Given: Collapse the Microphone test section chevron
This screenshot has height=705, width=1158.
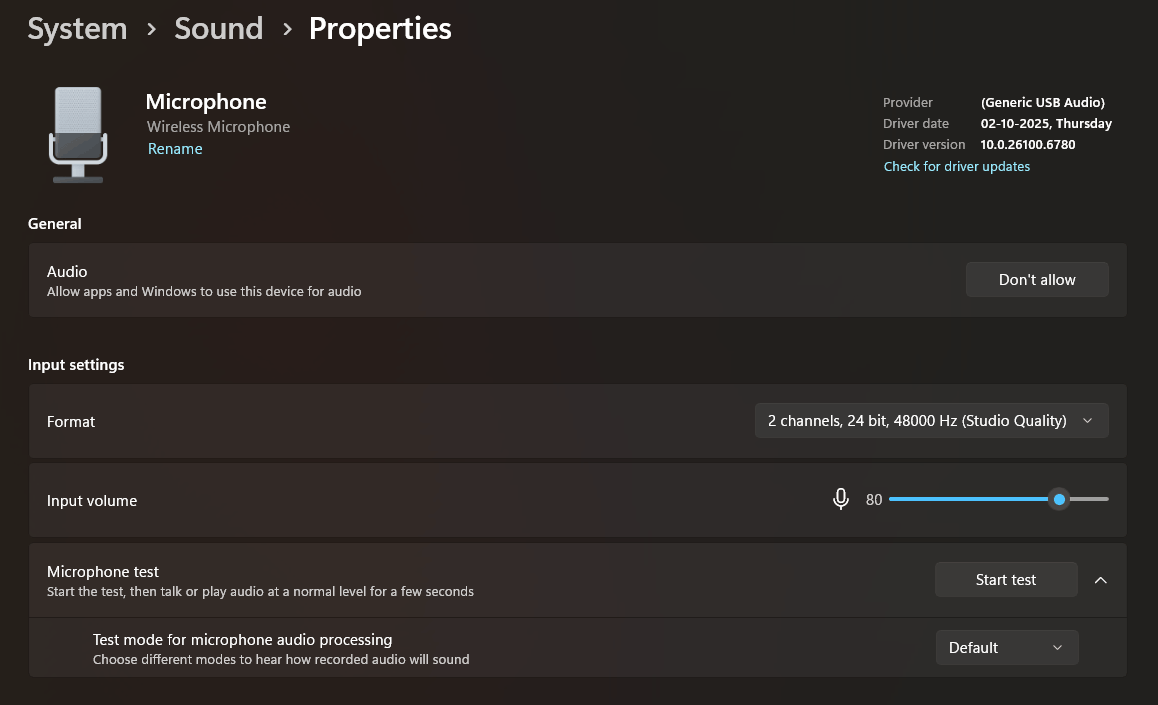Looking at the screenshot, I should [1100, 580].
